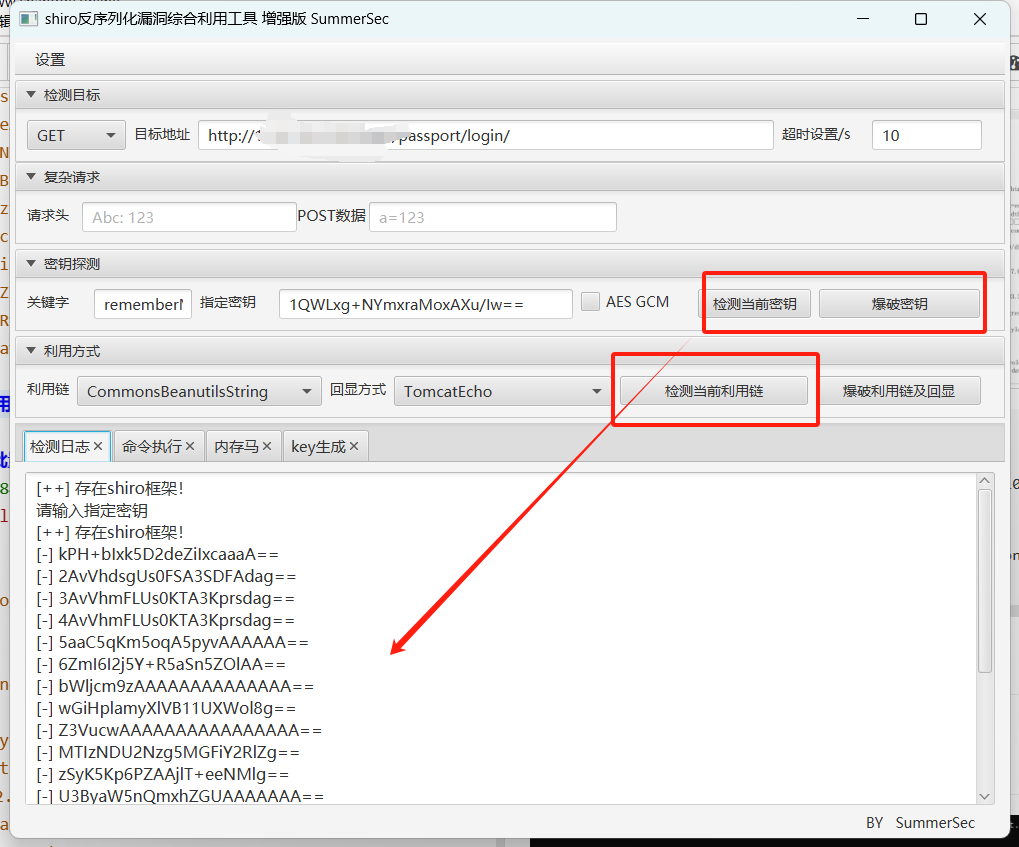Close the 内存马 tab
Viewport: 1019px width, 847px height.
[266, 447]
